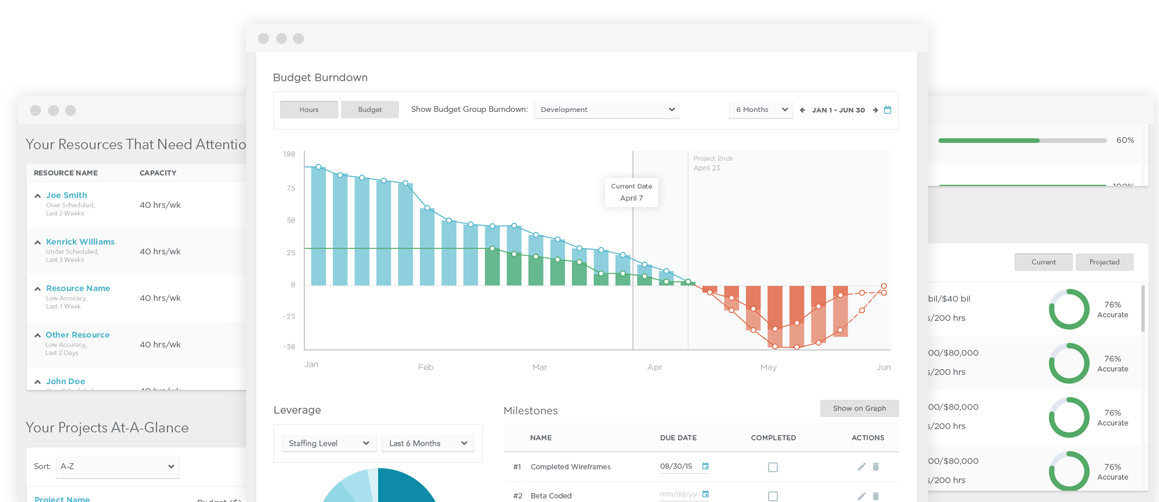Image resolution: width=1159 pixels, height=502 pixels.
Task: Select the Hours tab in Budget Burndown
Action: 309,109
